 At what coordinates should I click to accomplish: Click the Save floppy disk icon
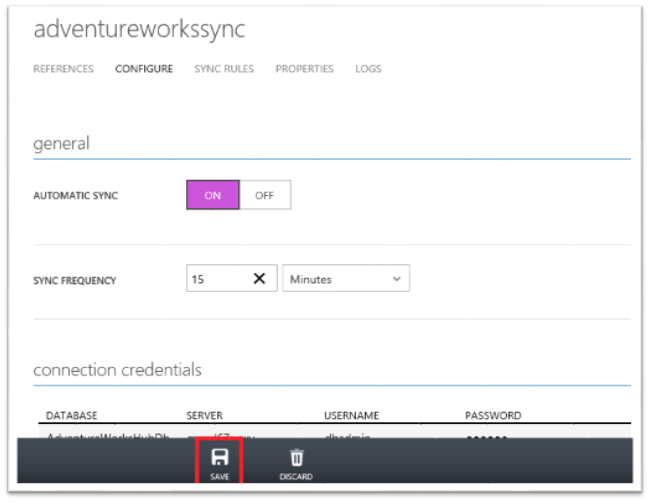click(x=220, y=457)
